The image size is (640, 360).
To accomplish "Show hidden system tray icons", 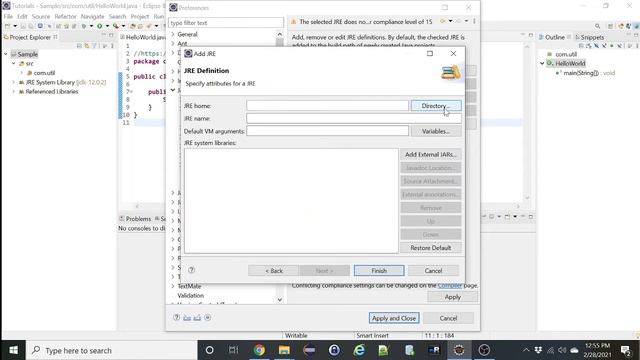I will pos(526,350).
